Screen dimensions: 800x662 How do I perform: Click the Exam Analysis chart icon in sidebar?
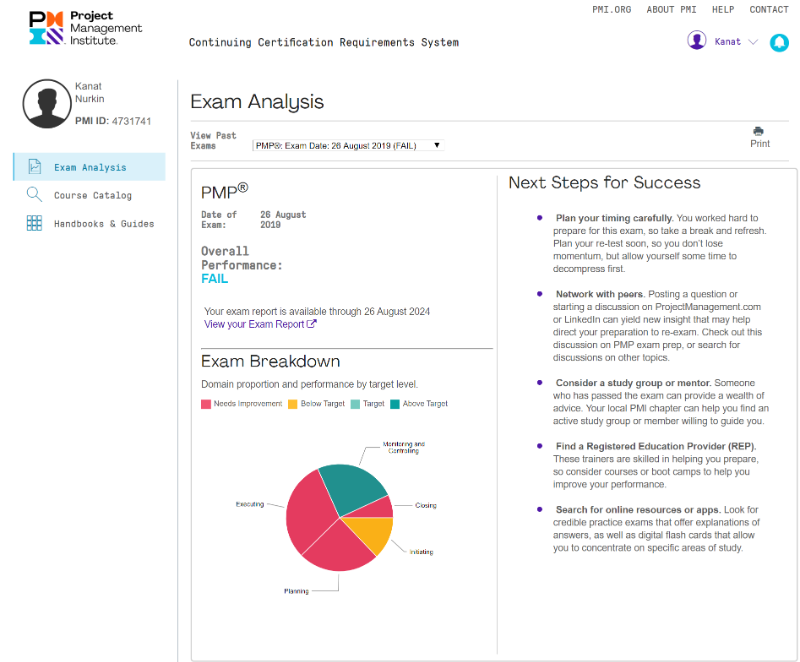tap(35, 167)
